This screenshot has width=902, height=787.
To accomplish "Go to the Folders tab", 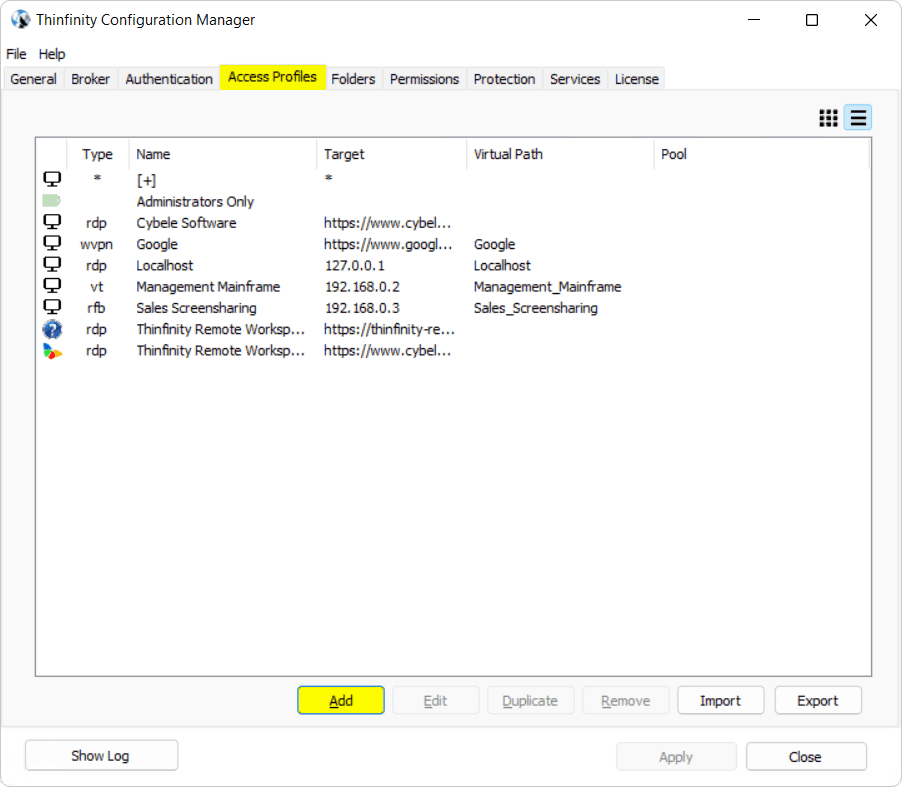I will 353,79.
